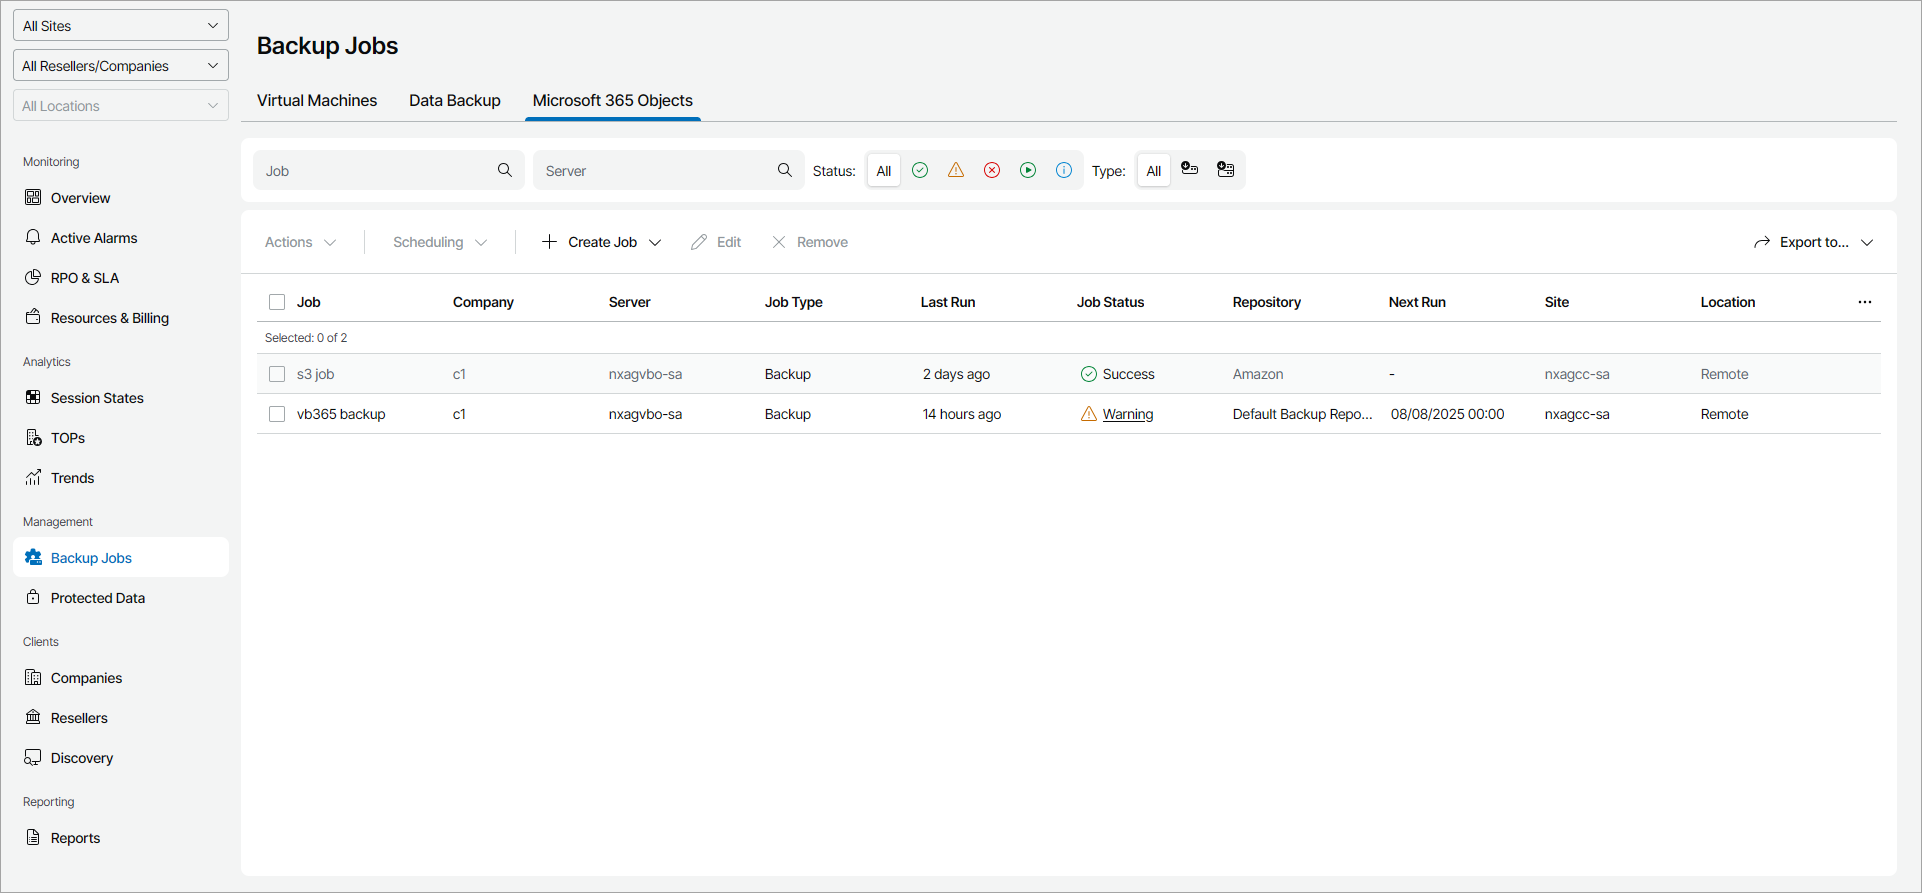Click the Overview sidebar icon

33,197
